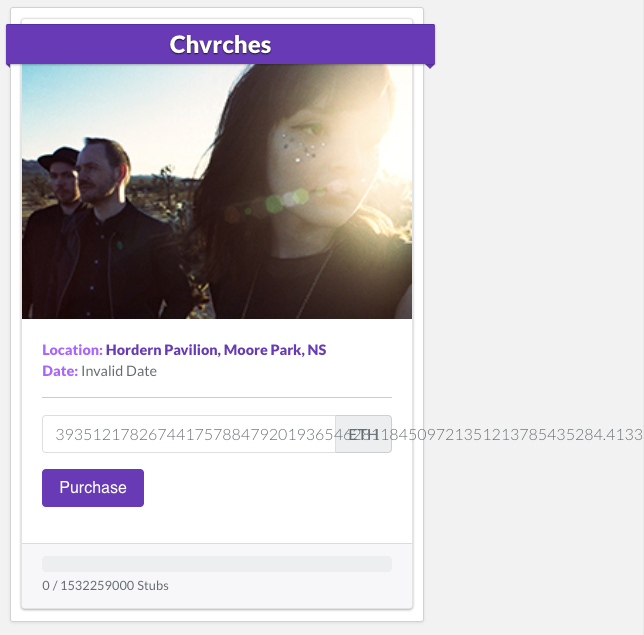This screenshot has width=644, height=635.
Task: Click the 'Invalid Date' value
Action: coord(119,371)
